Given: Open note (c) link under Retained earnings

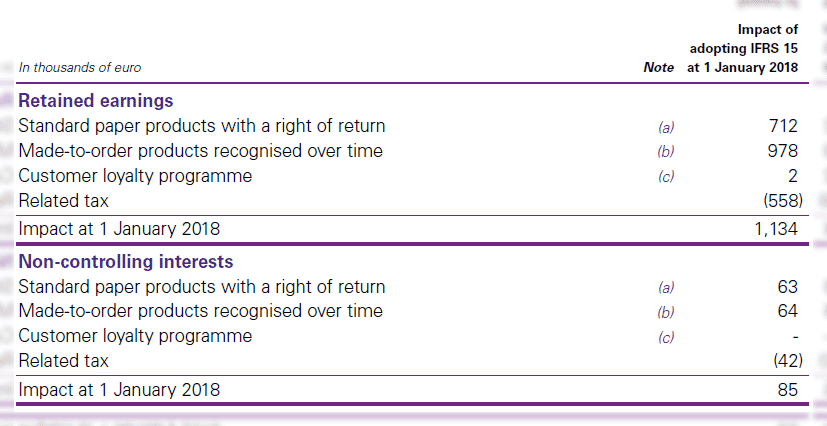Looking at the screenshot, I should click(666, 177).
